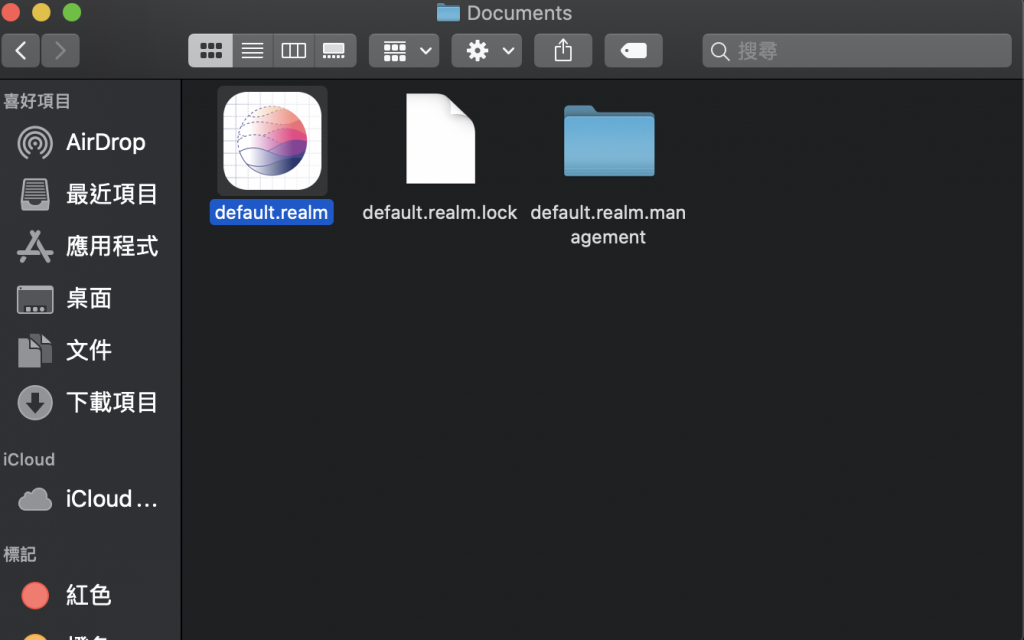Click the Edit Tags button

pos(633,50)
